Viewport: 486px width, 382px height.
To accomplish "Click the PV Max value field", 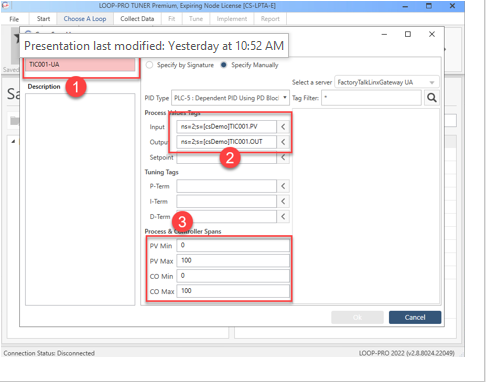I will (233, 261).
